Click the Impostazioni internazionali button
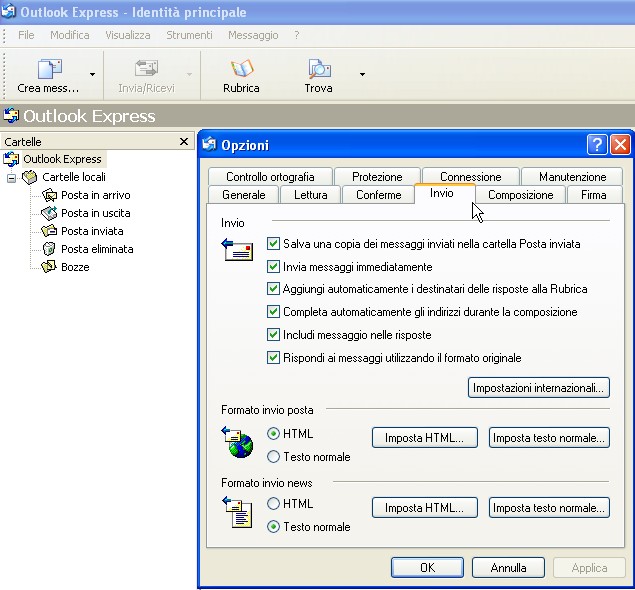The width and height of the screenshot is (635, 590). pos(539,388)
